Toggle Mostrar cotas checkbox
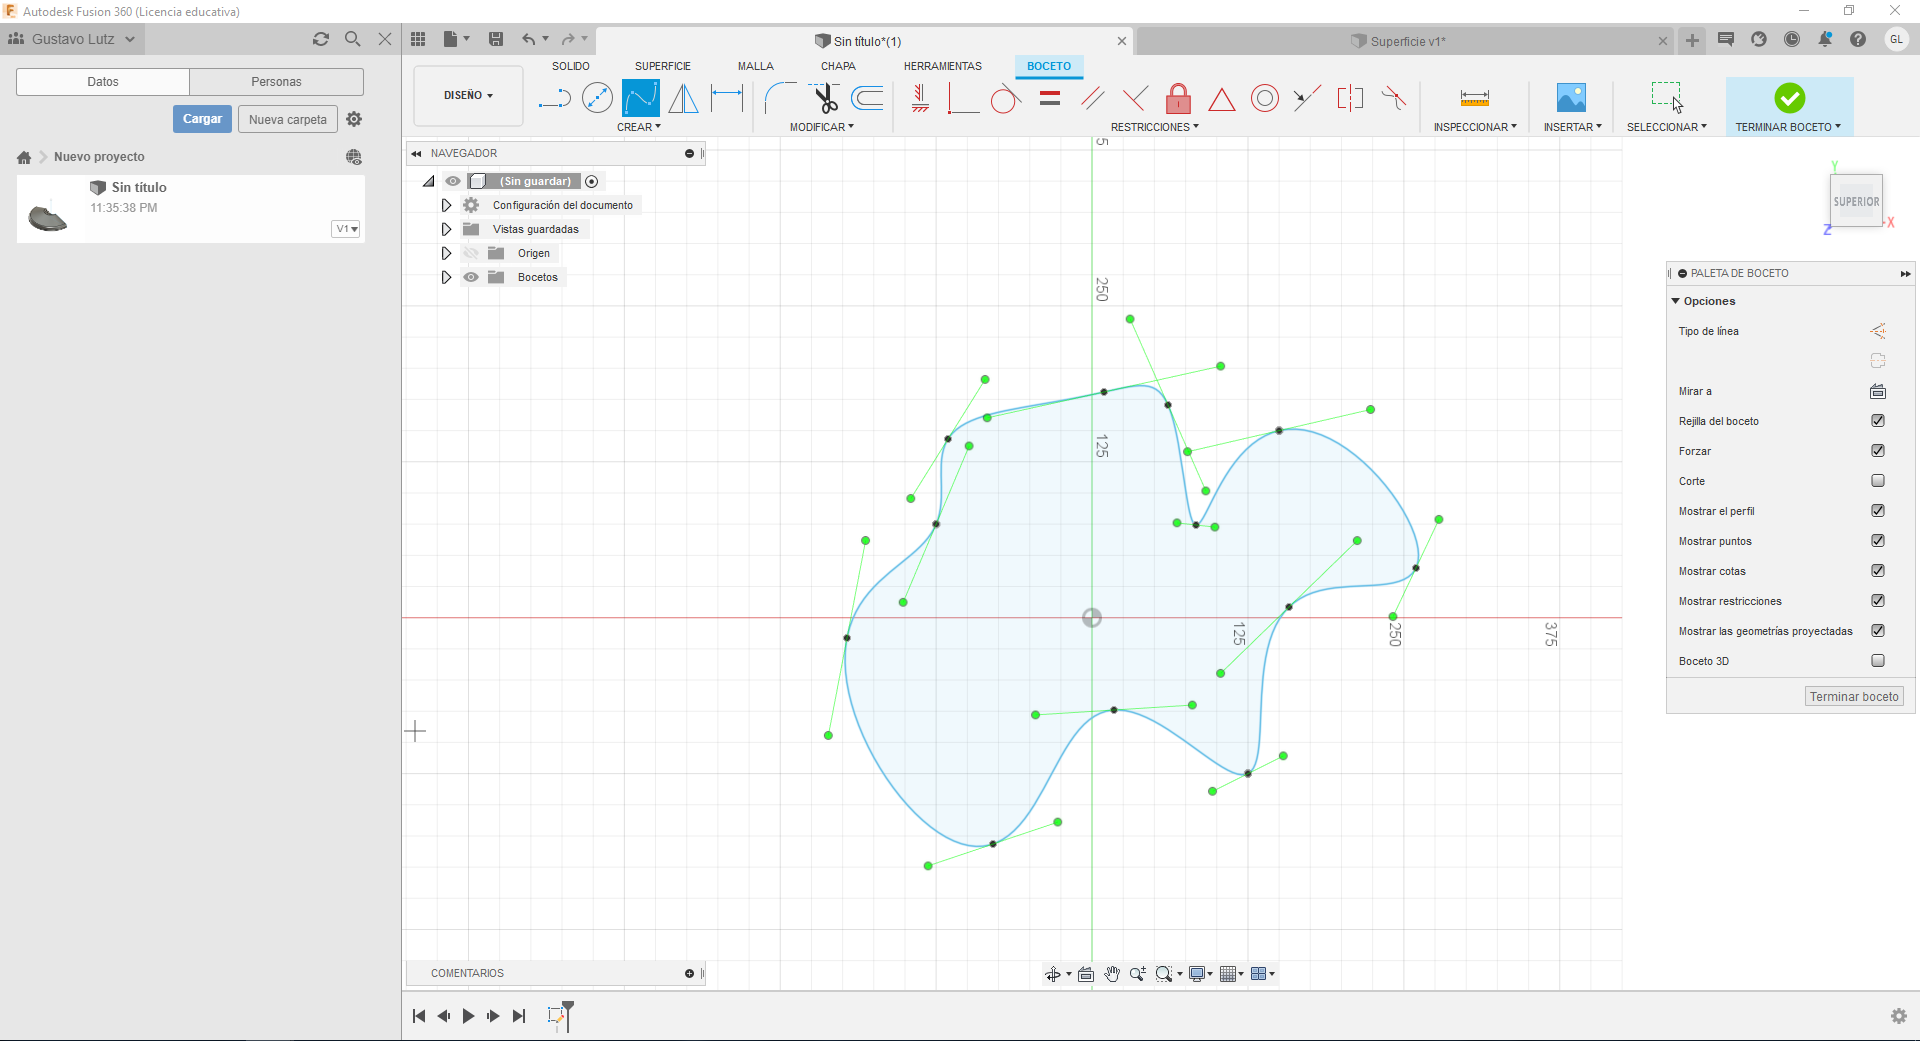 [1878, 571]
